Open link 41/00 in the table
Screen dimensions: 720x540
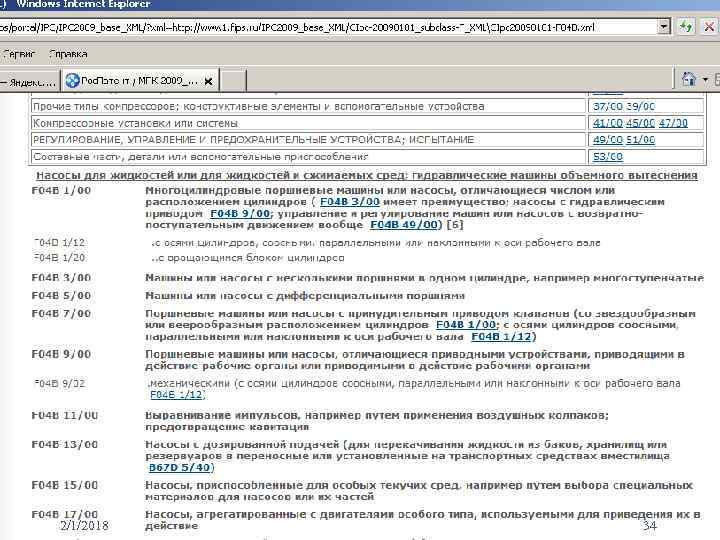608,123
